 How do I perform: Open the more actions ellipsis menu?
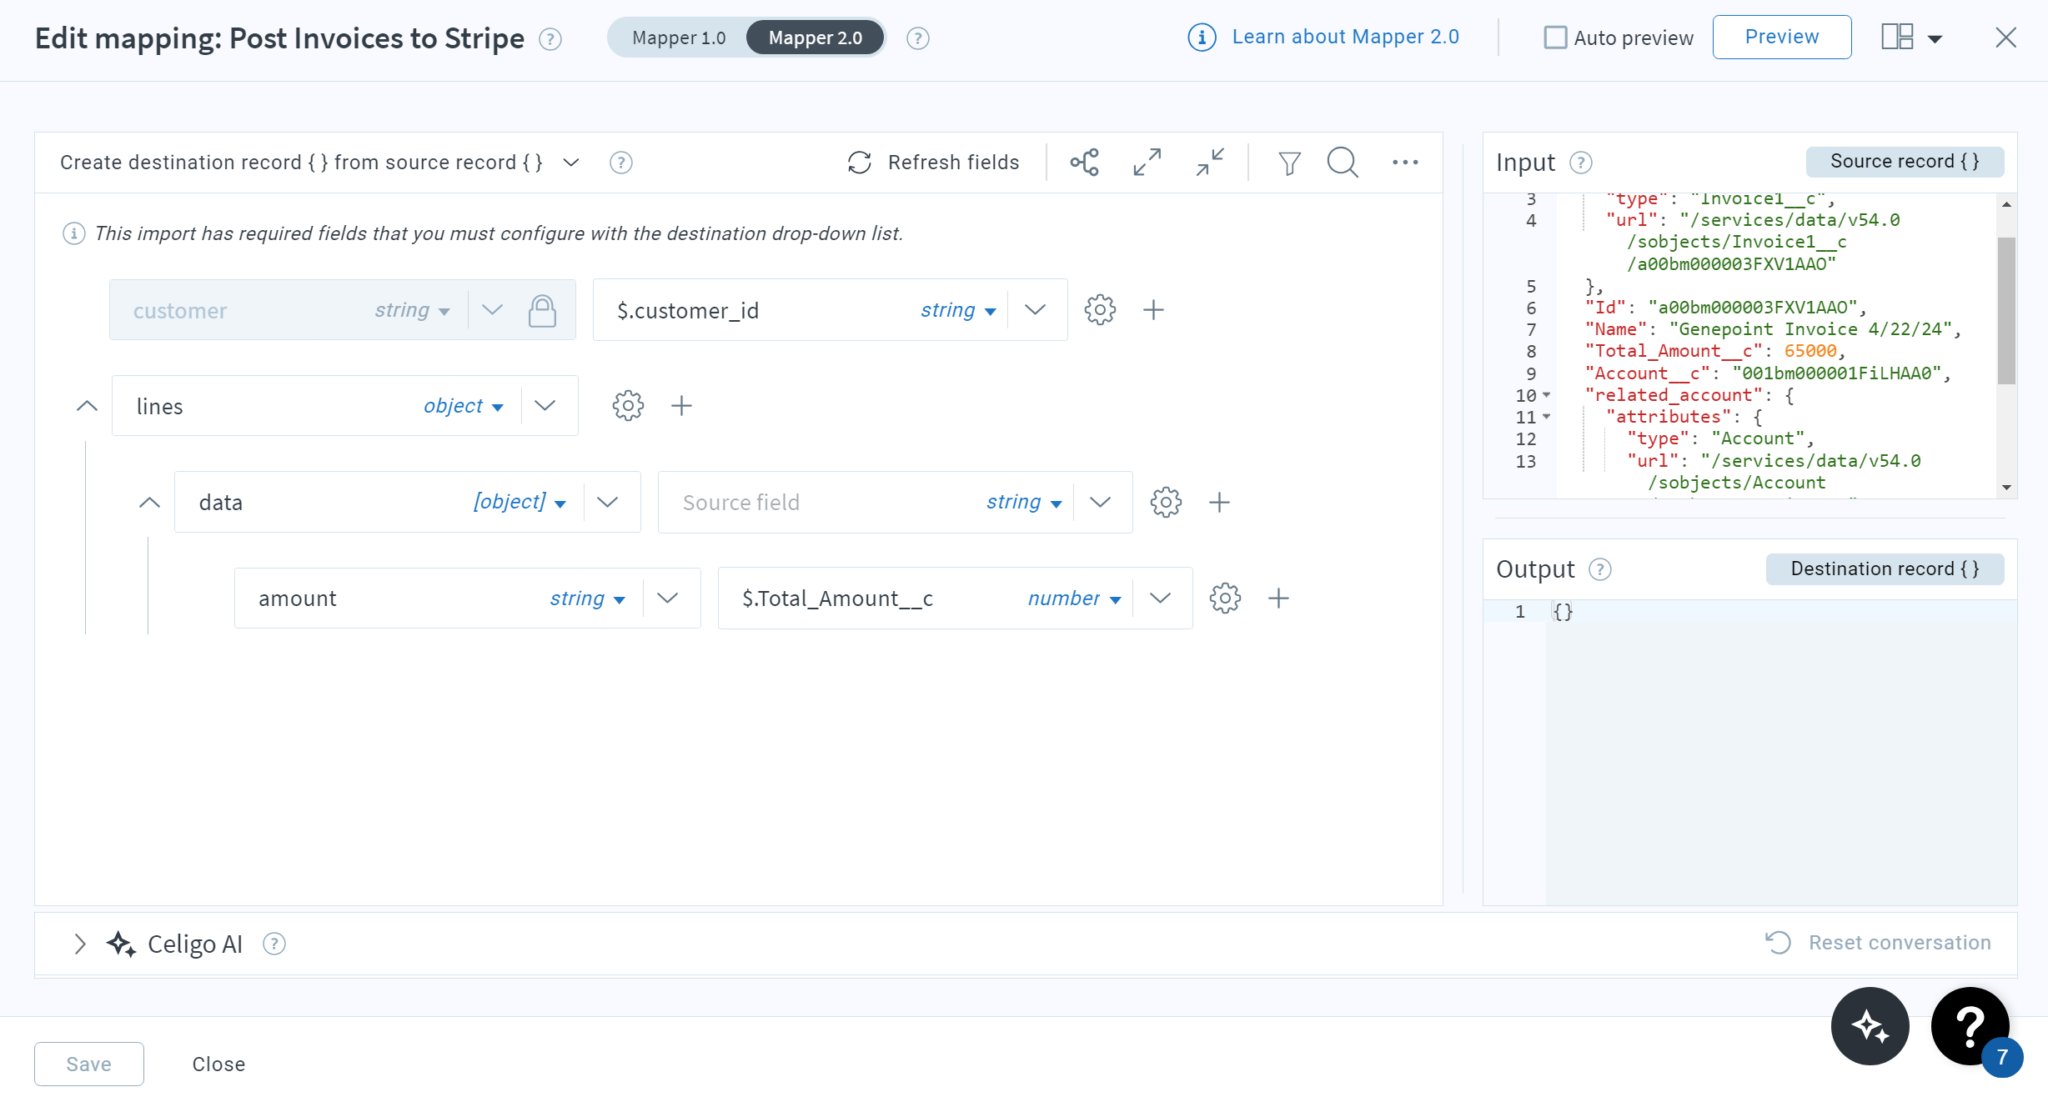(1406, 162)
